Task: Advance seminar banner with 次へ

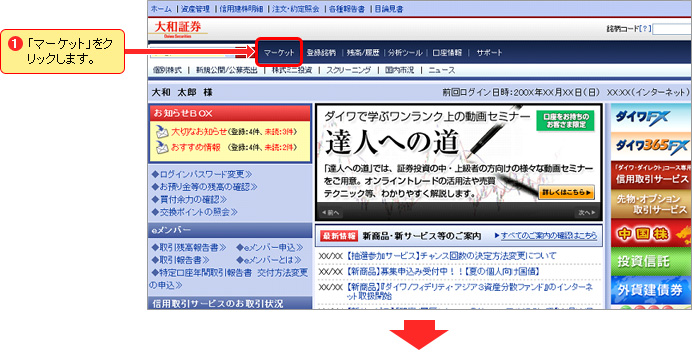Action: pyautogui.click(x=587, y=213)
